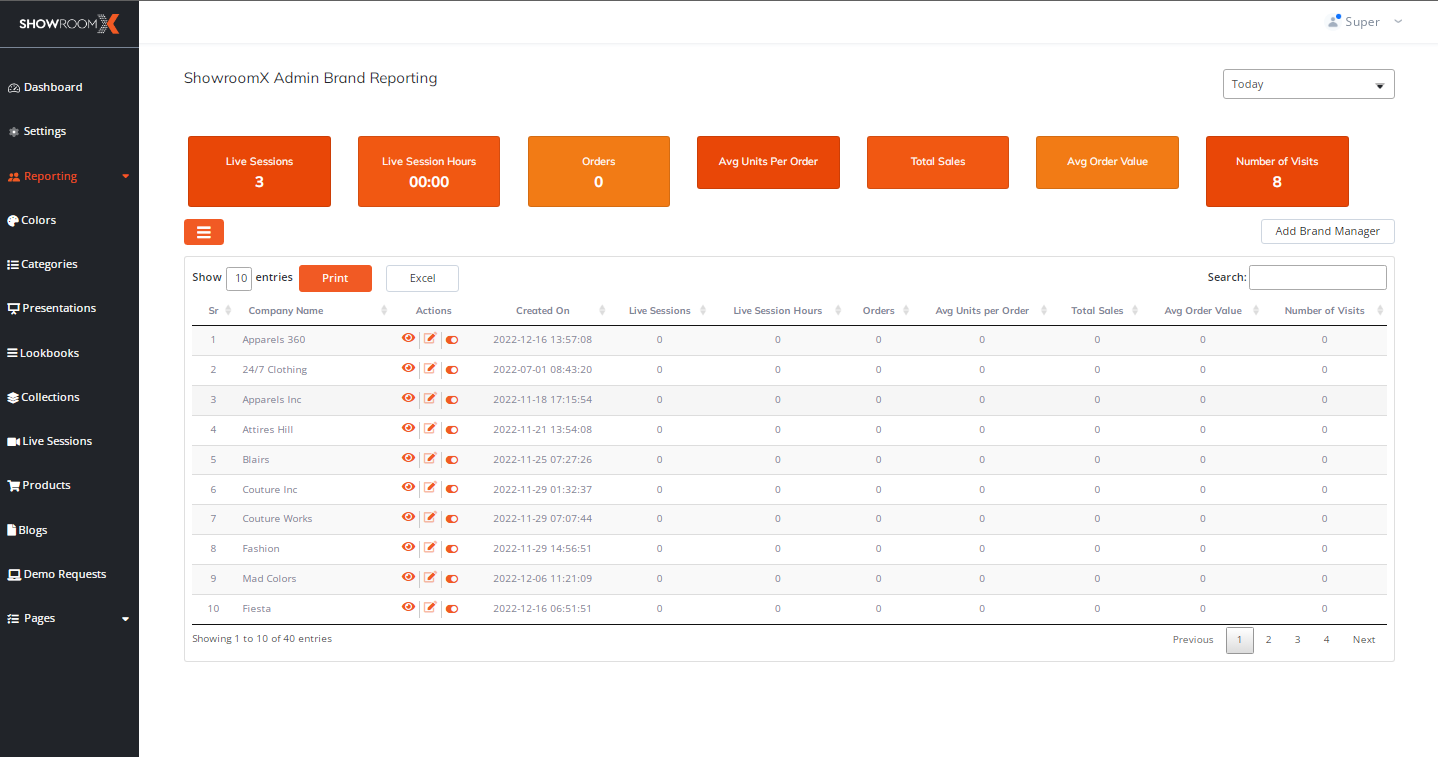Click the orange hamburger menu button
The width and height of the screenshot is (1438, 757).
coord(204,232)
